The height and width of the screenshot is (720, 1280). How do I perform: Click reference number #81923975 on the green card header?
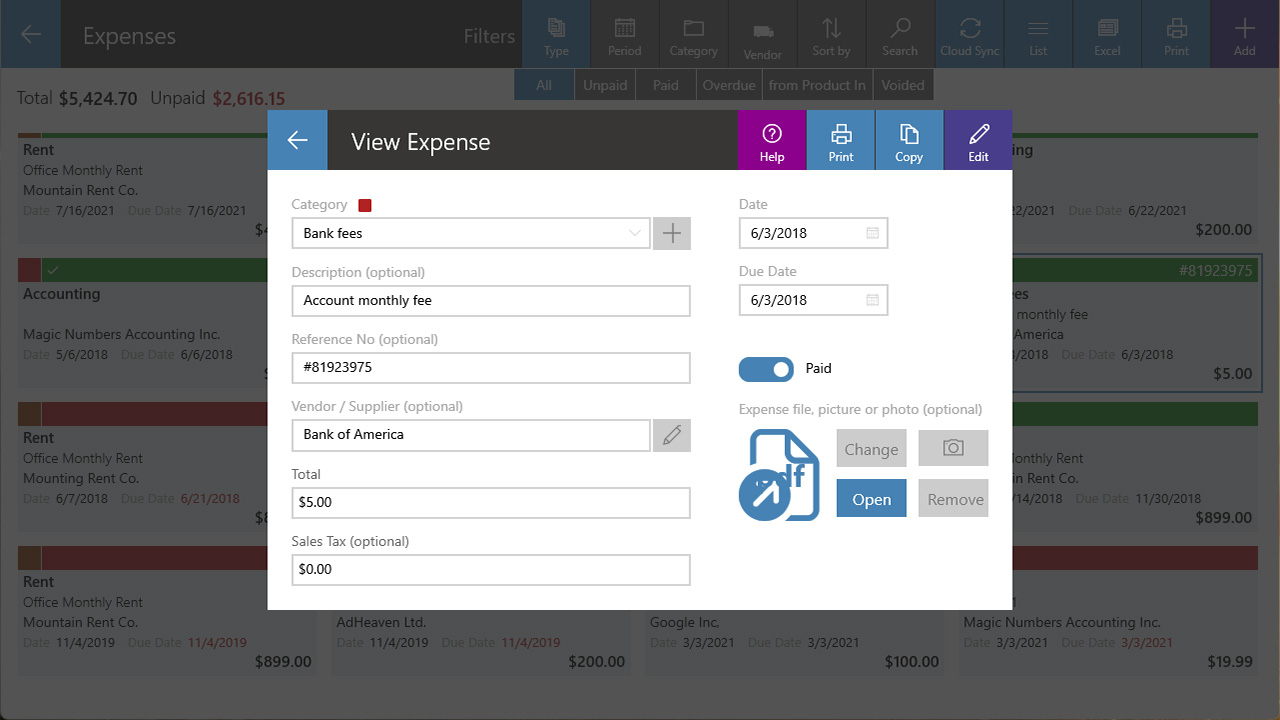click(1215, 270)
